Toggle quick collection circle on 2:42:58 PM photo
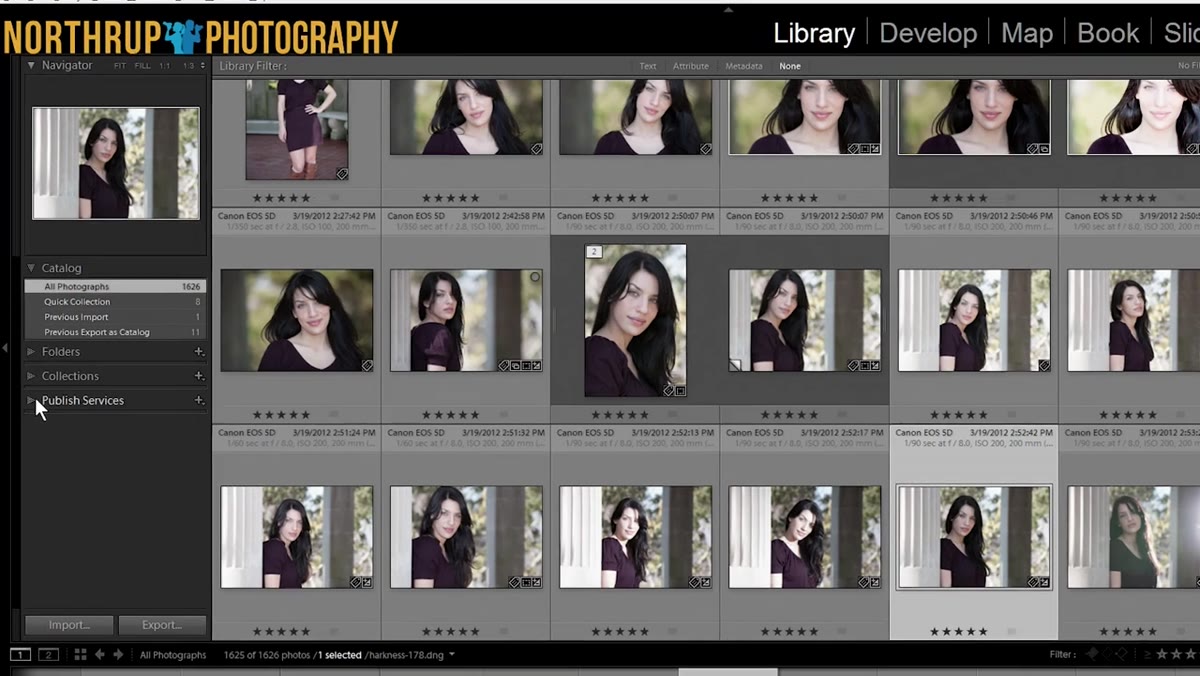 [x=535, y=277]
